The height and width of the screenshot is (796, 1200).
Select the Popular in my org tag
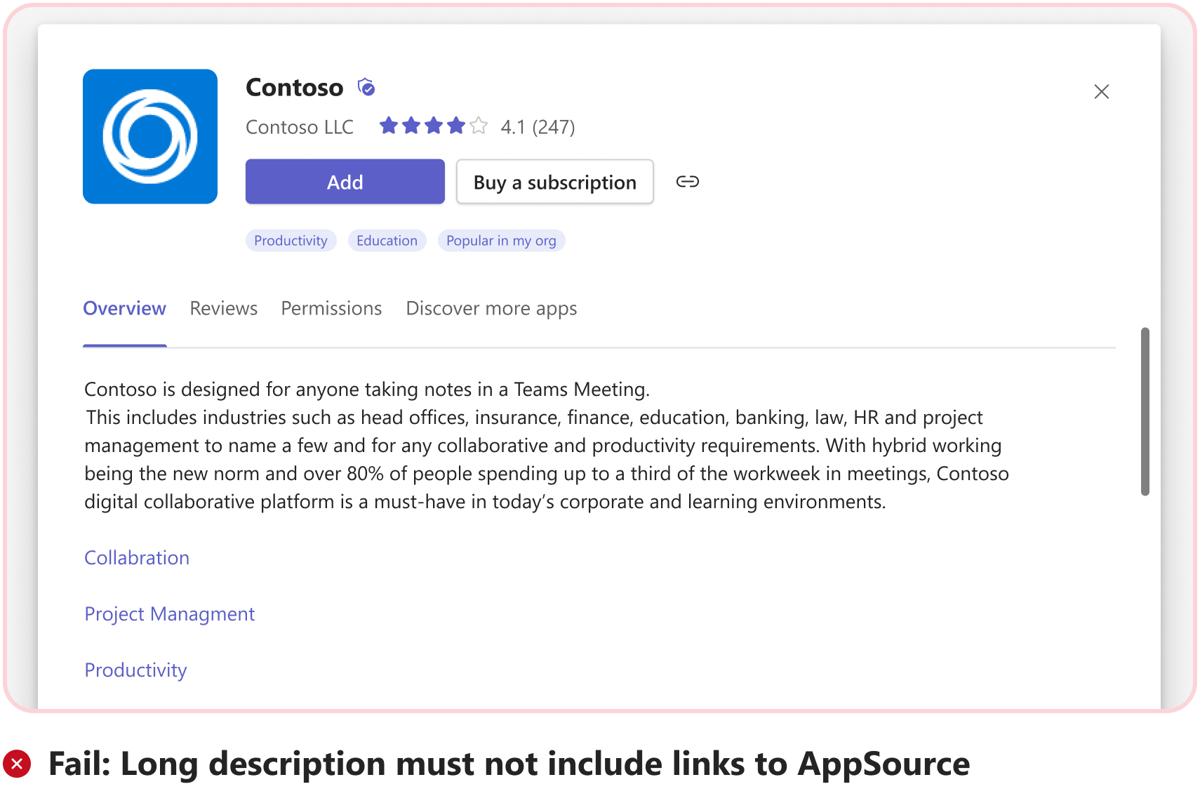501,240
